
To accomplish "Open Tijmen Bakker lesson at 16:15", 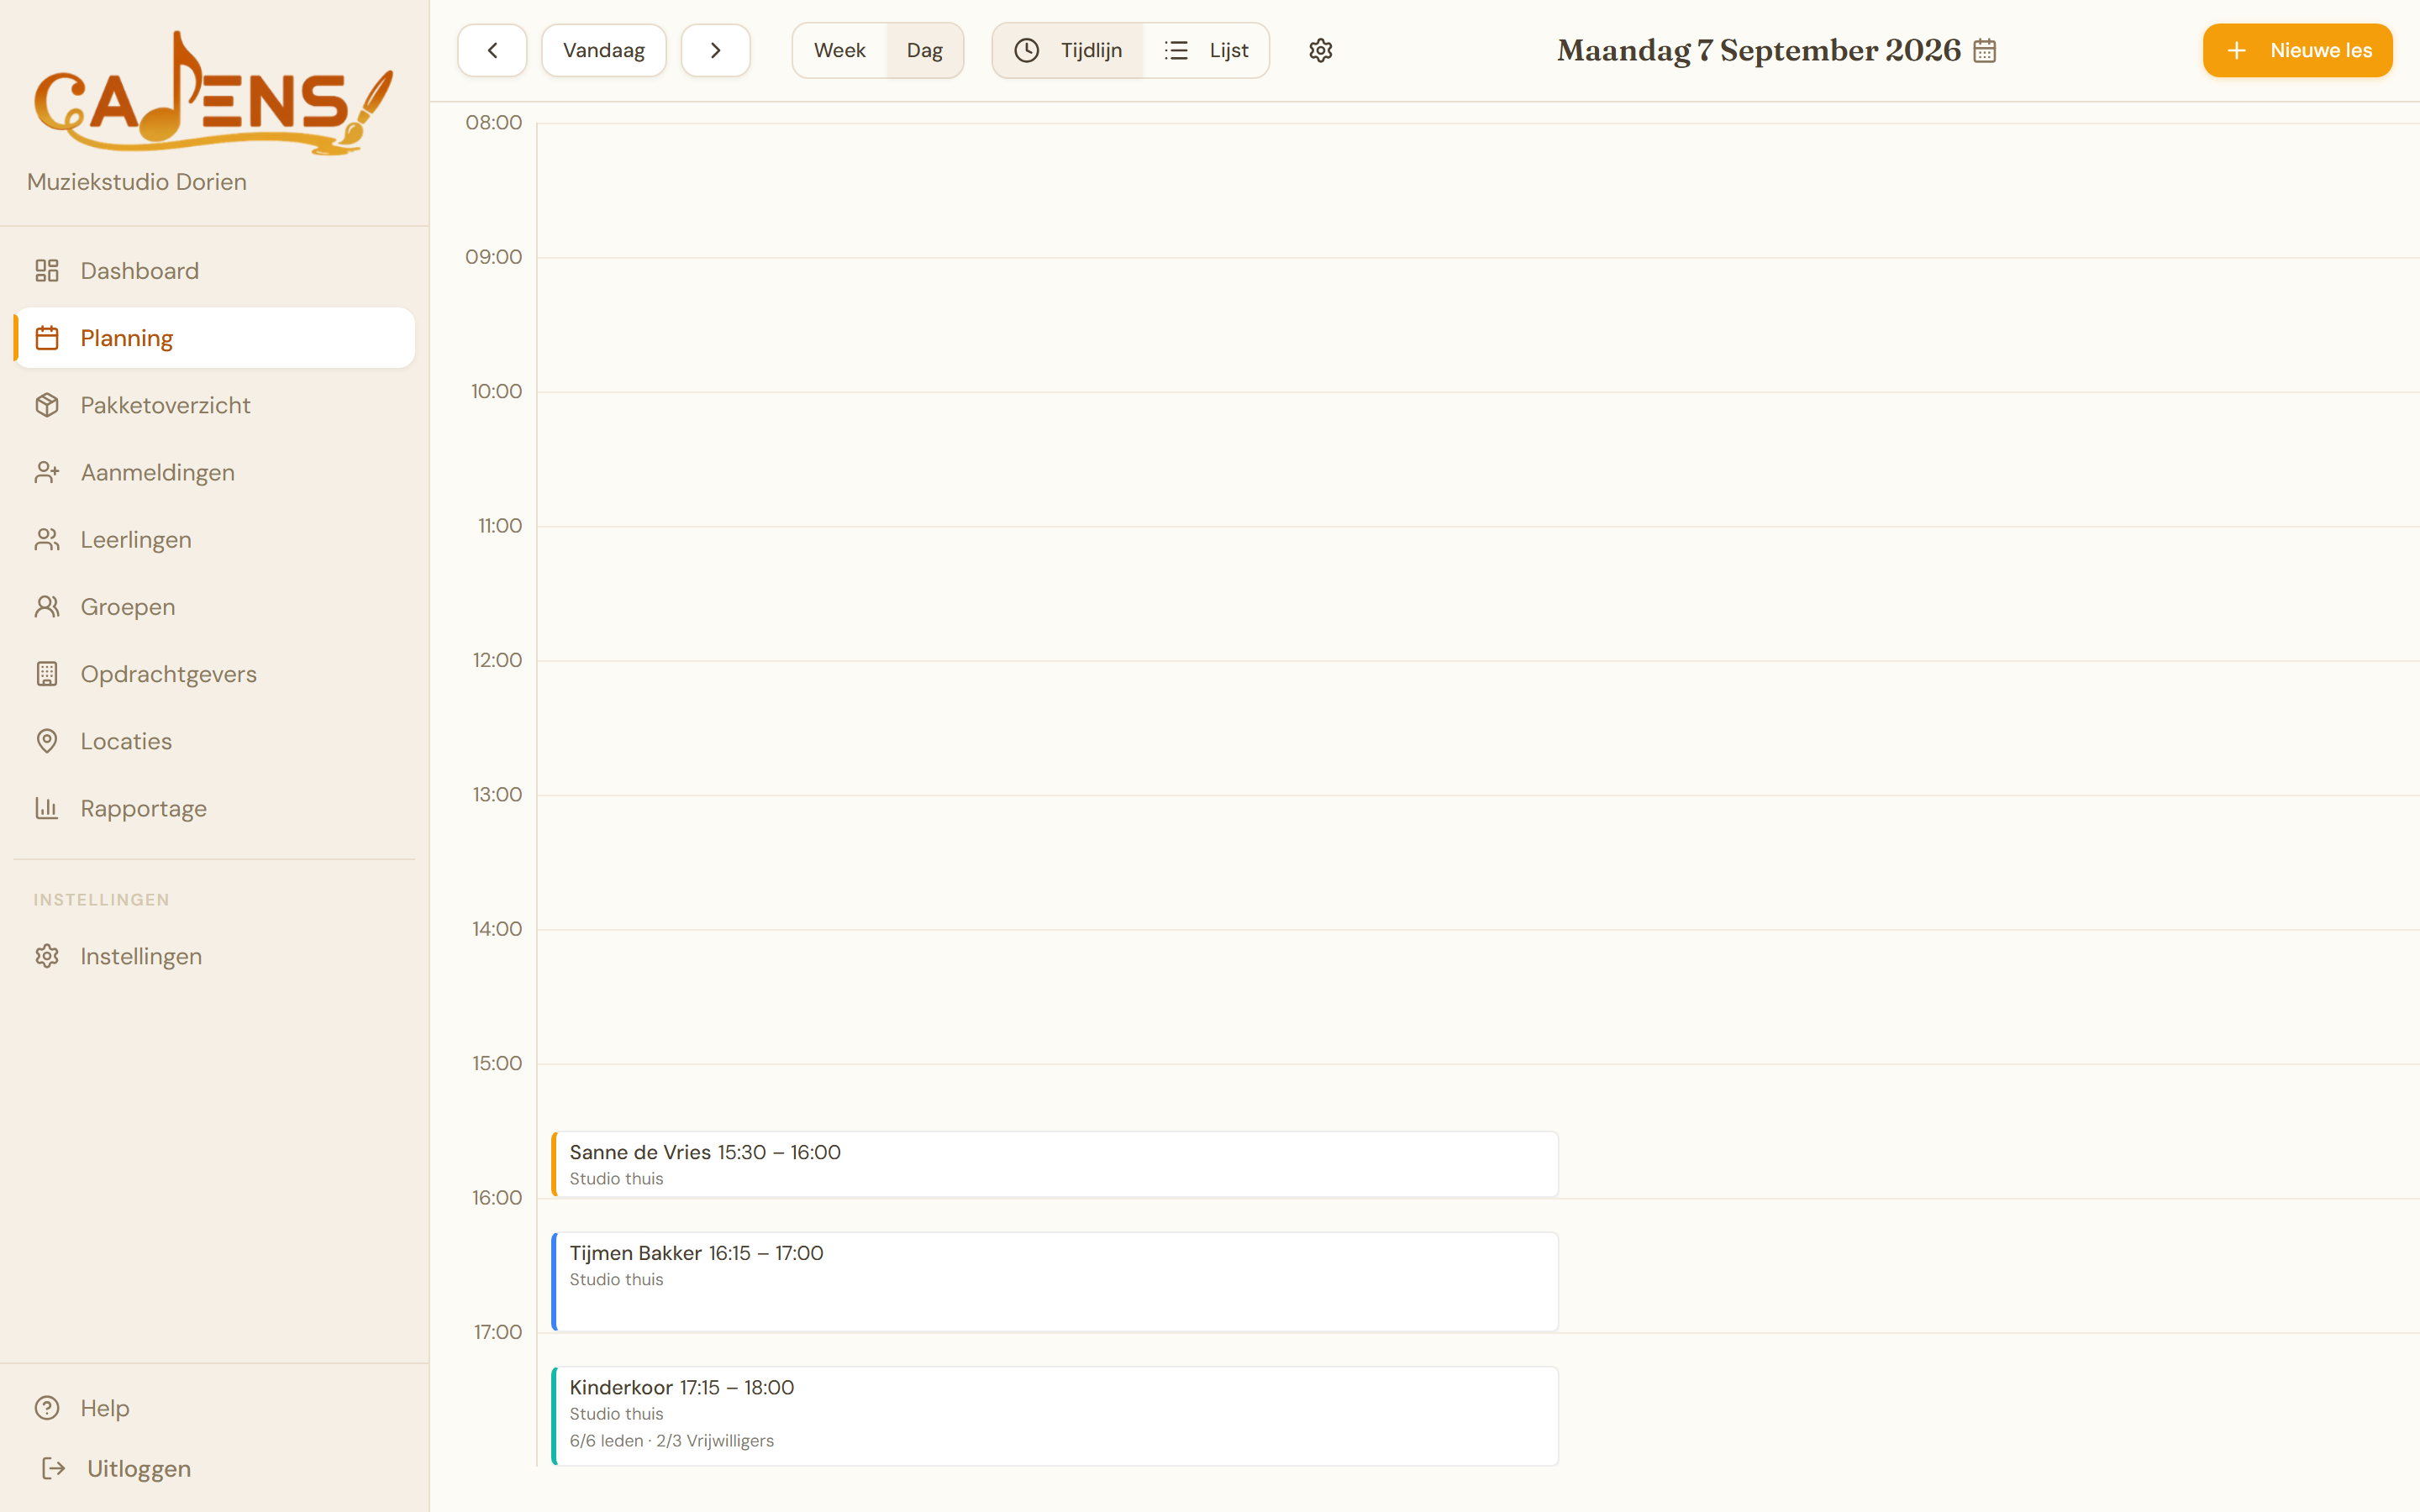I will coord(1055,1282).
